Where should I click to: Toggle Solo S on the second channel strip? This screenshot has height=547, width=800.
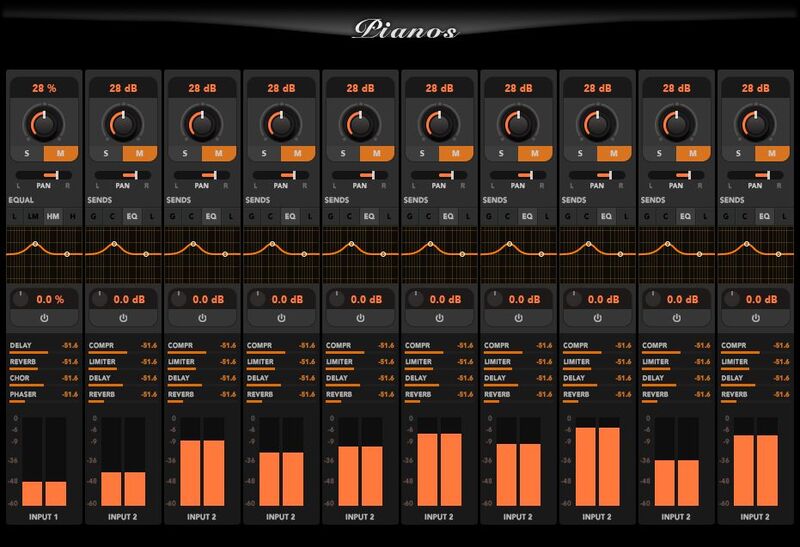coord(106,153)
